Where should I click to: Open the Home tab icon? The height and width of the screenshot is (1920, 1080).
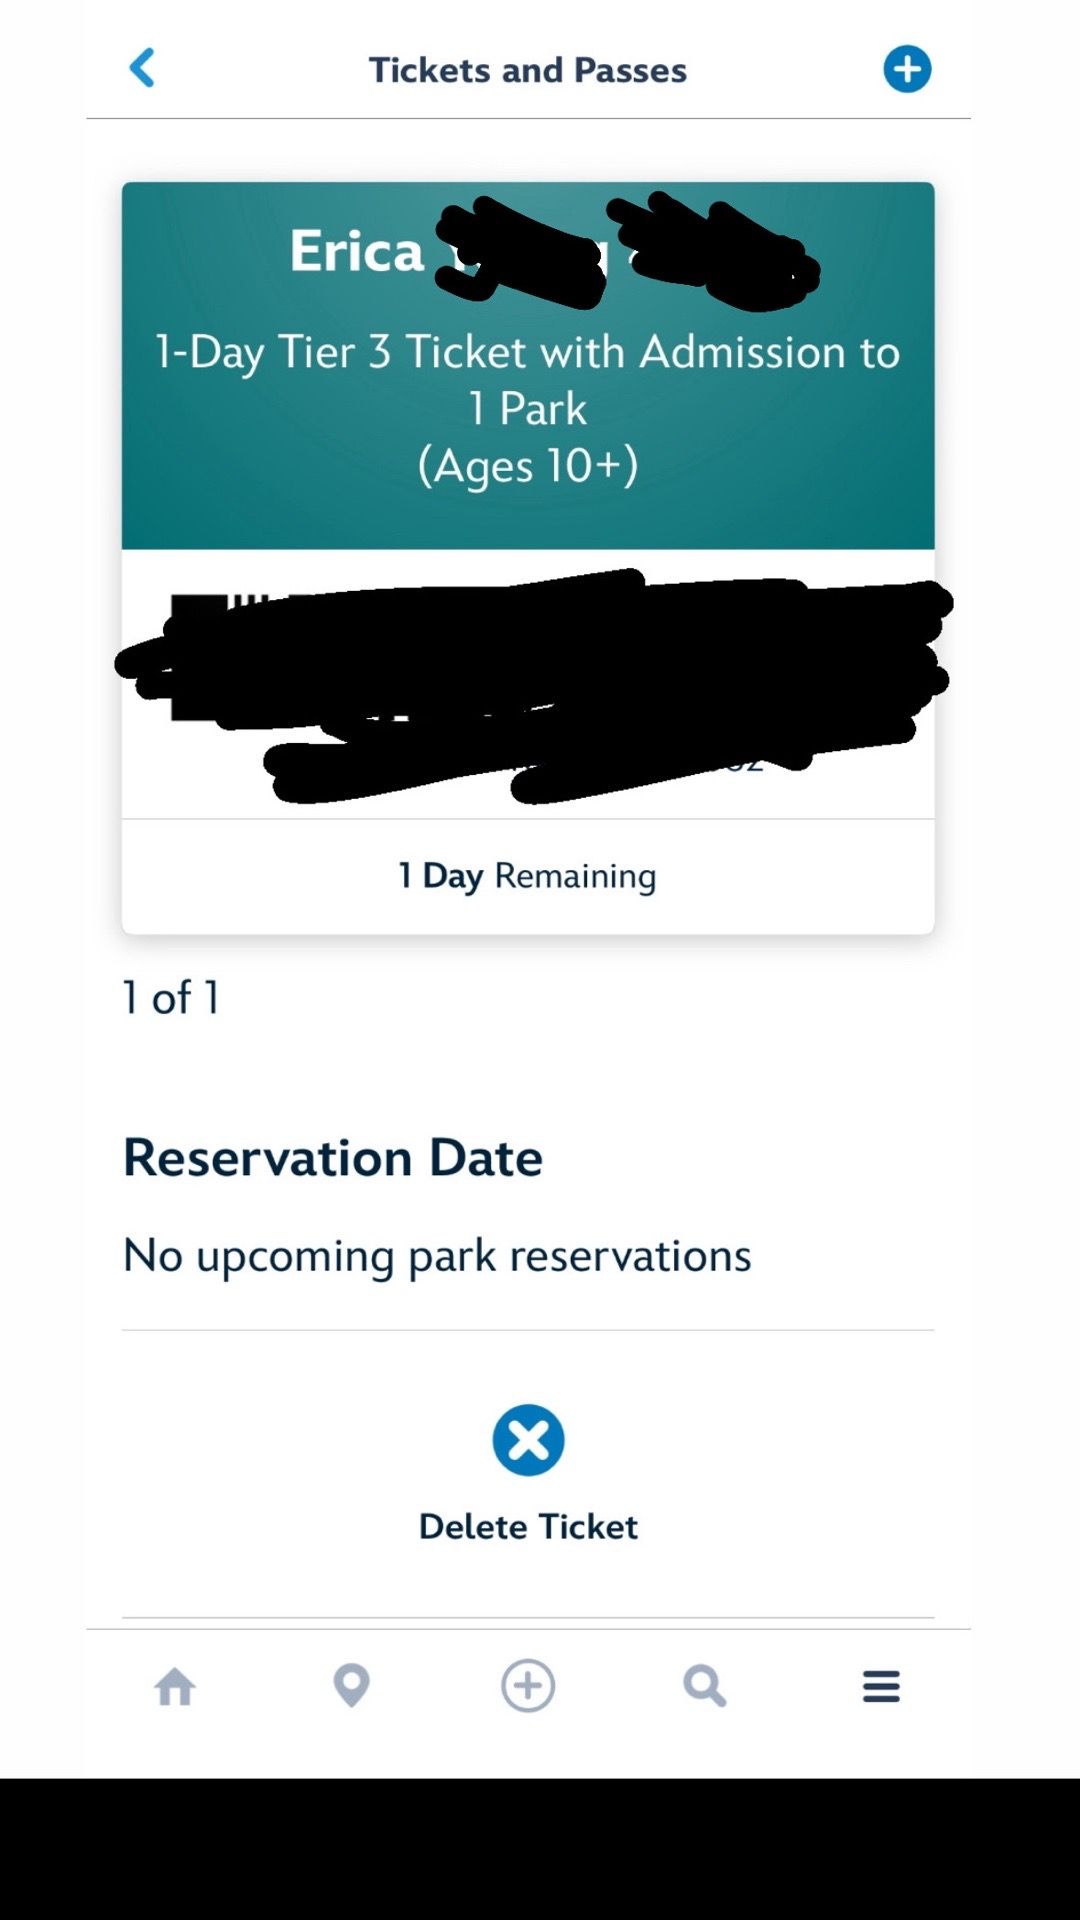coord(175,1686)
